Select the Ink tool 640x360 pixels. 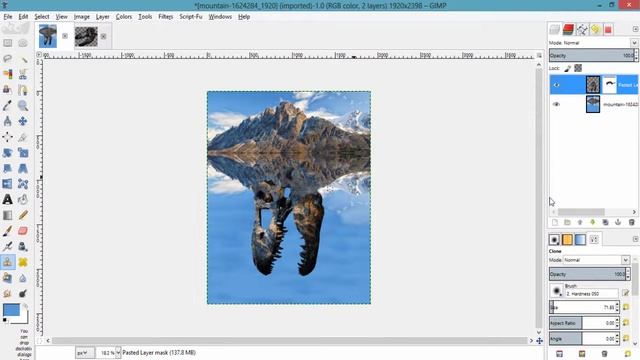point(23,246)
